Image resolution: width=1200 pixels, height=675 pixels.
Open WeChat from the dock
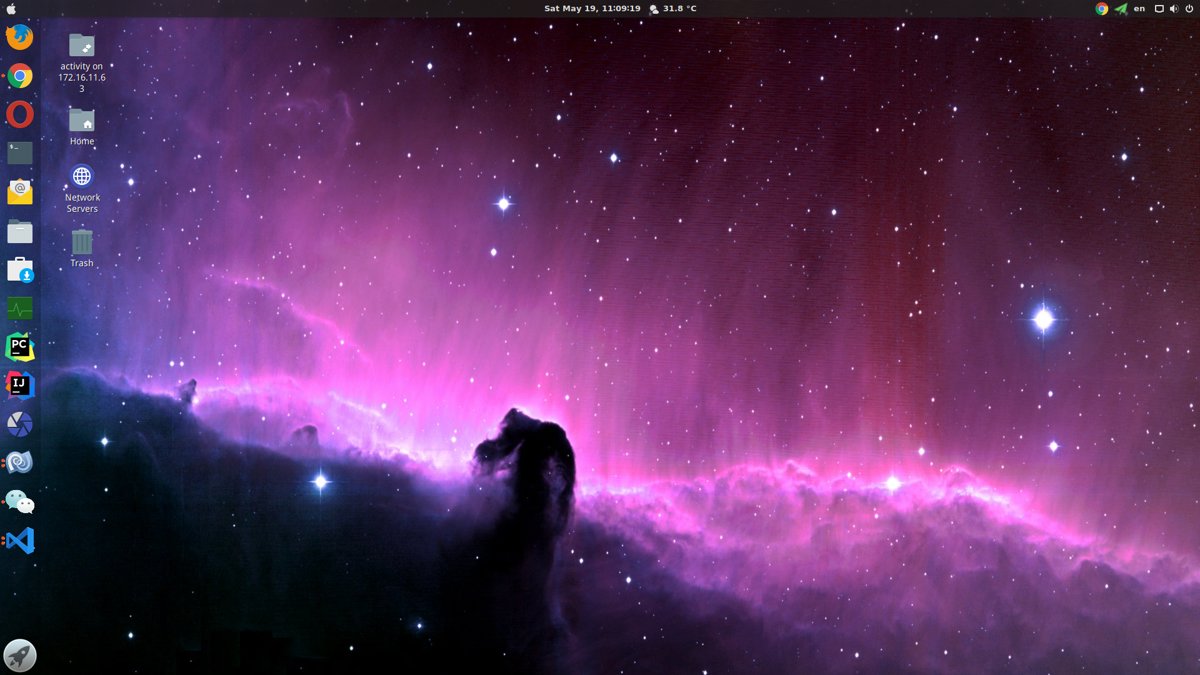pyautogui.click(x=19, y=501)
